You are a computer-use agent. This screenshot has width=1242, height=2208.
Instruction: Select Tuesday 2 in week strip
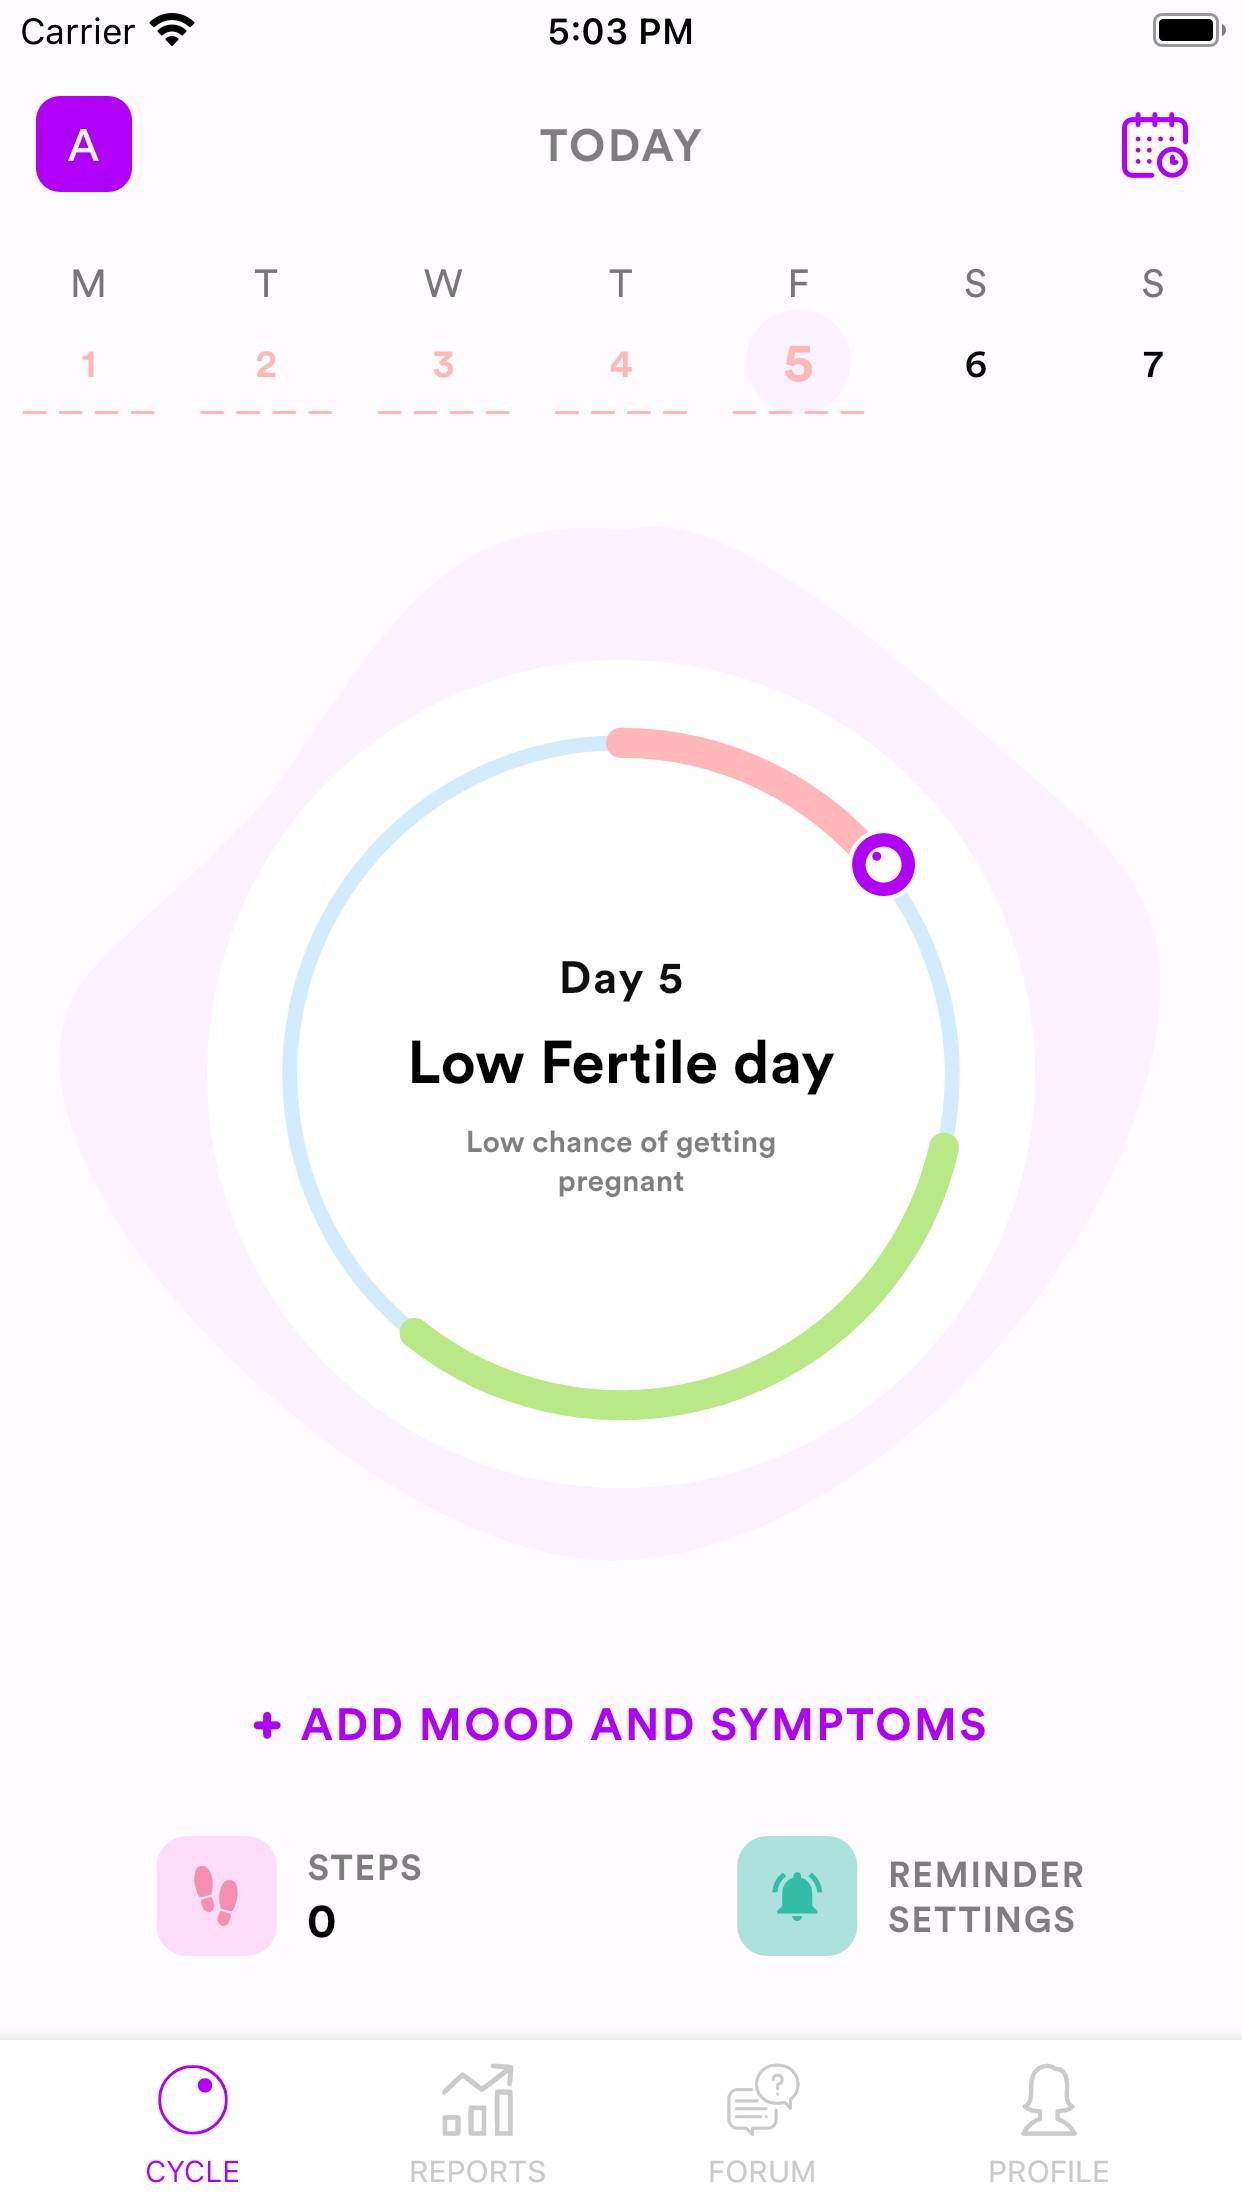(x=266, y=364)
